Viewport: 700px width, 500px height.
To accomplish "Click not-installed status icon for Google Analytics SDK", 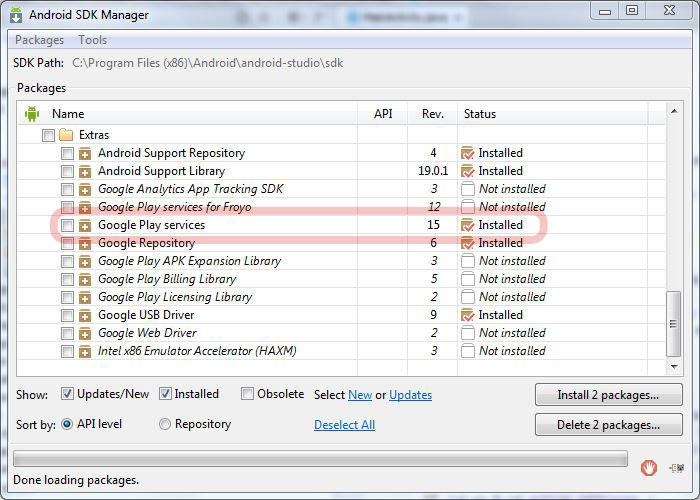I will [467, 189].
